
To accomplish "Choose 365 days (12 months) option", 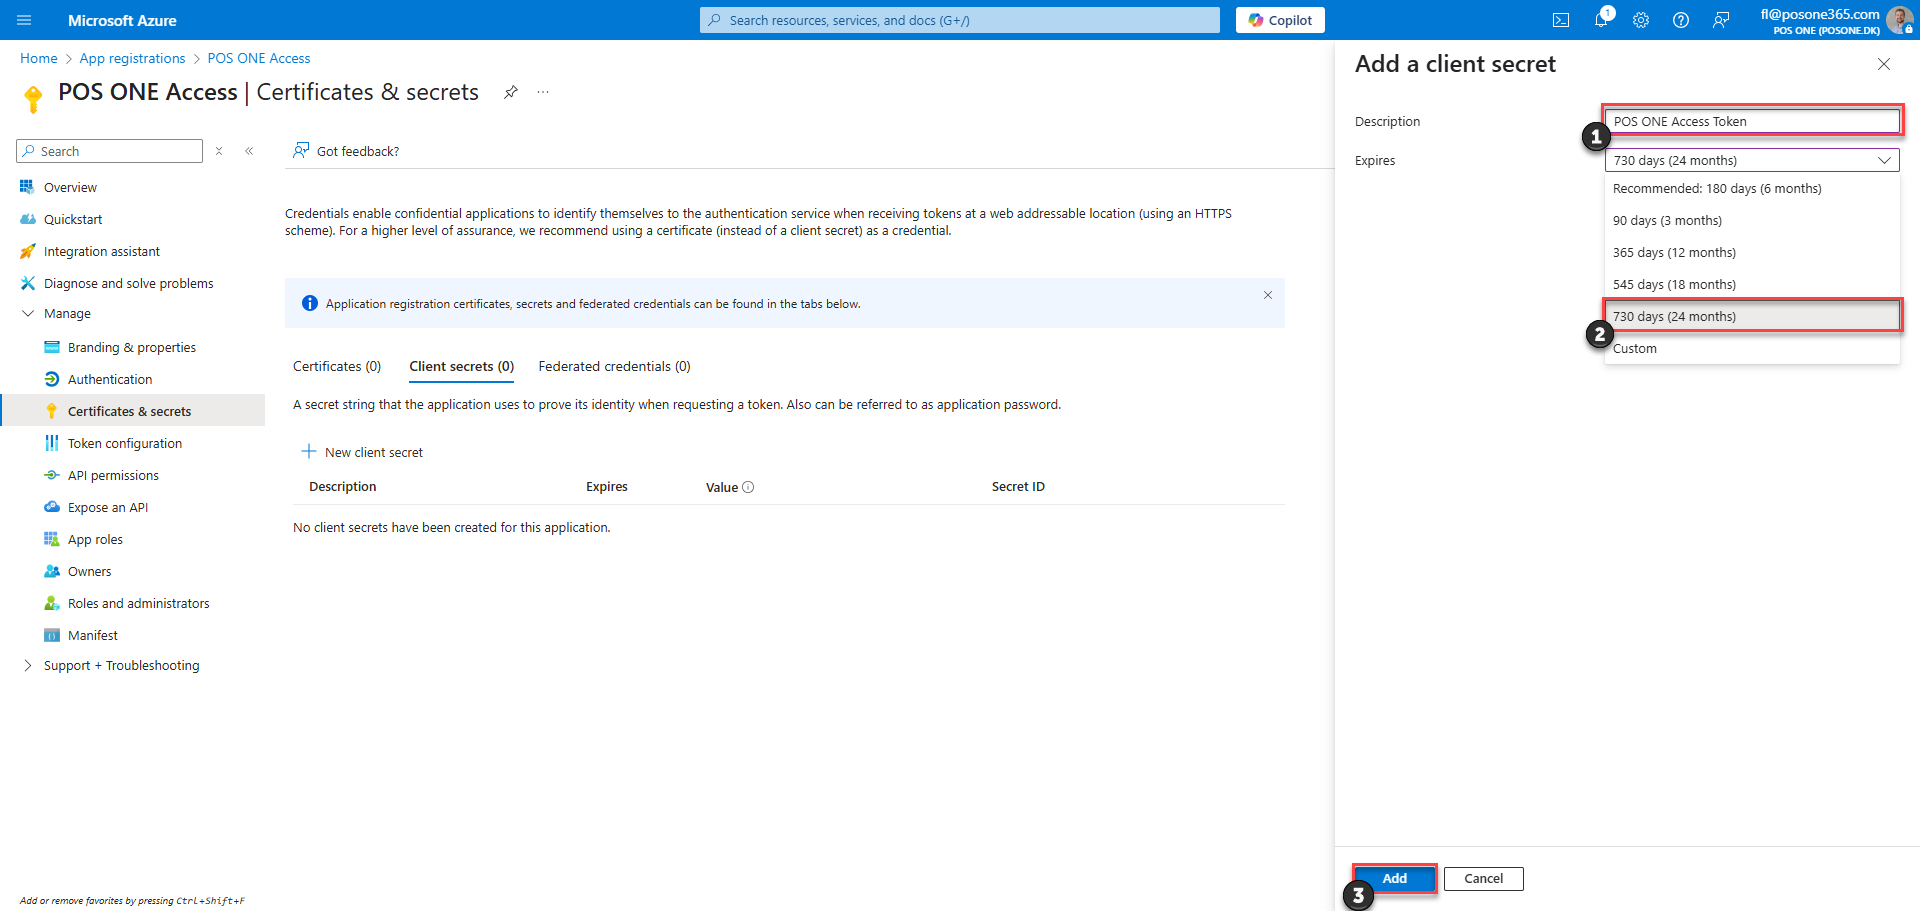I will click(1752, 252).
